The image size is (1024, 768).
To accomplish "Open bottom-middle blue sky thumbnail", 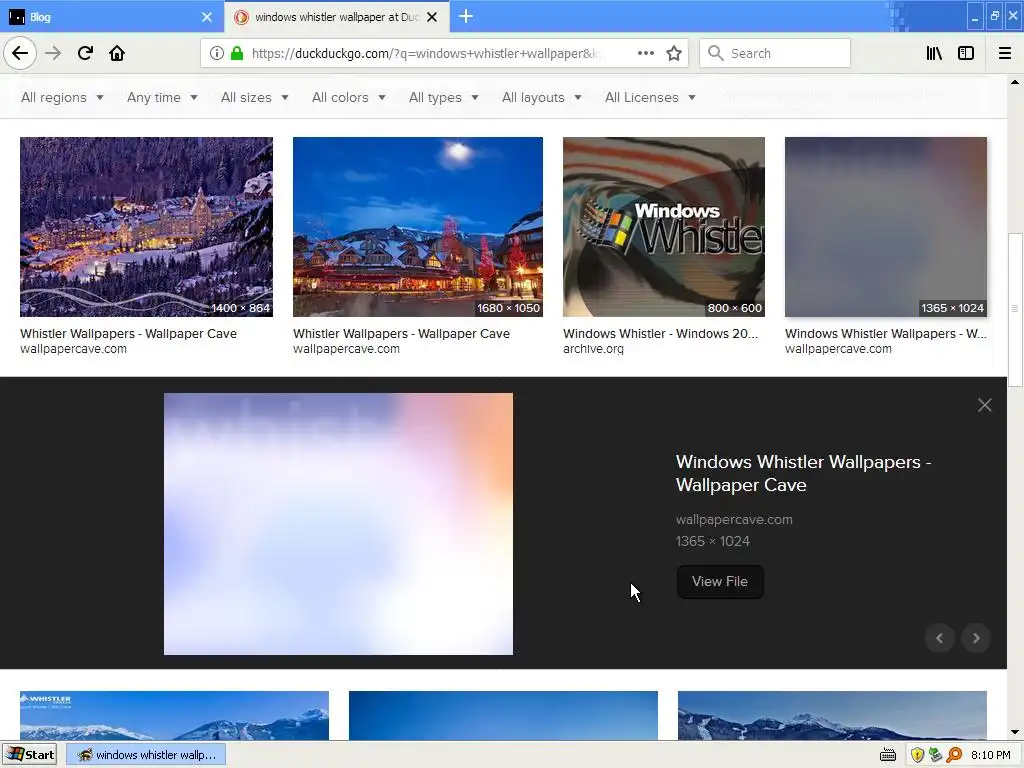I will (x=503, y=715).
